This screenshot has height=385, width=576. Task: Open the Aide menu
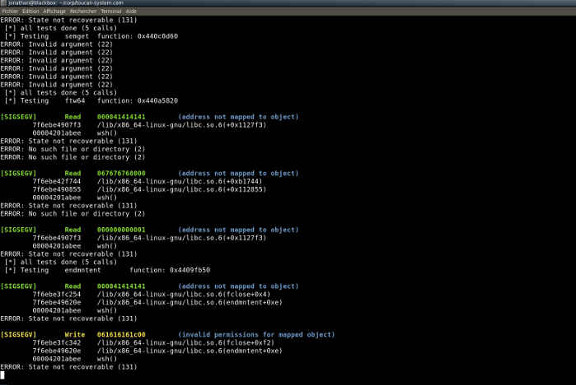(x=131, y=11)
